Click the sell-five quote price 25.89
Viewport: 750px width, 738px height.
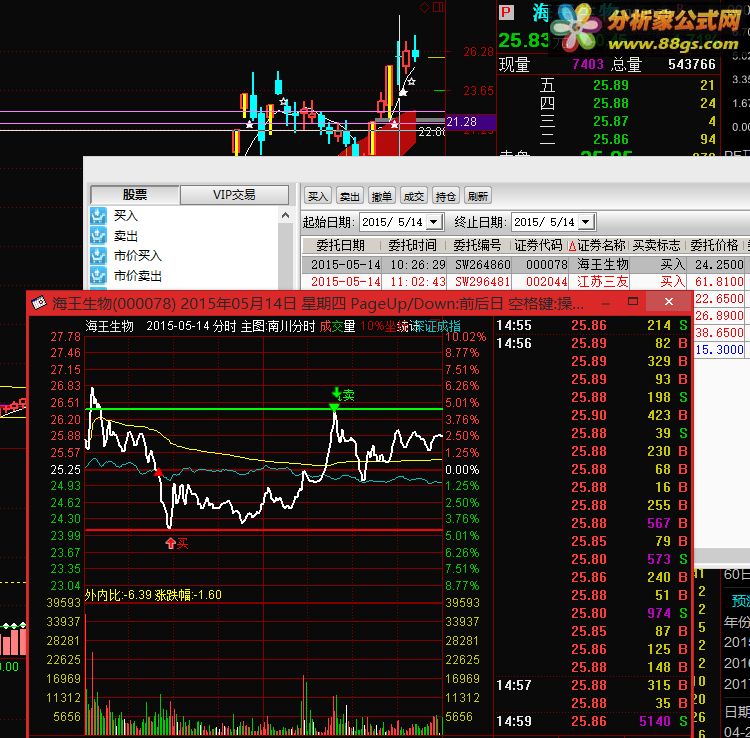click(611, 85)
